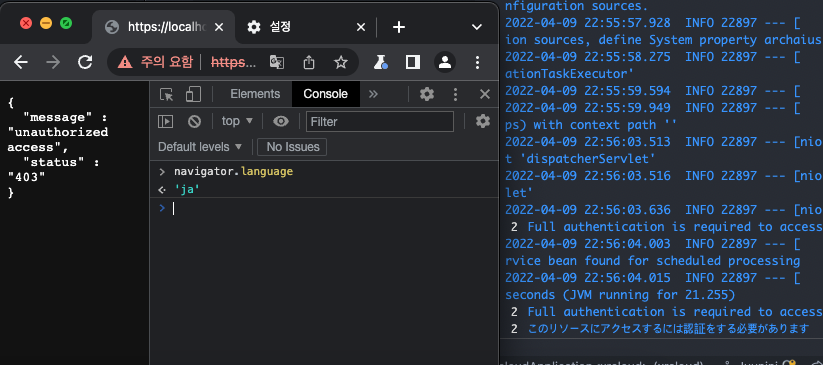Bookmark the page with the star icon

point(341,62)
